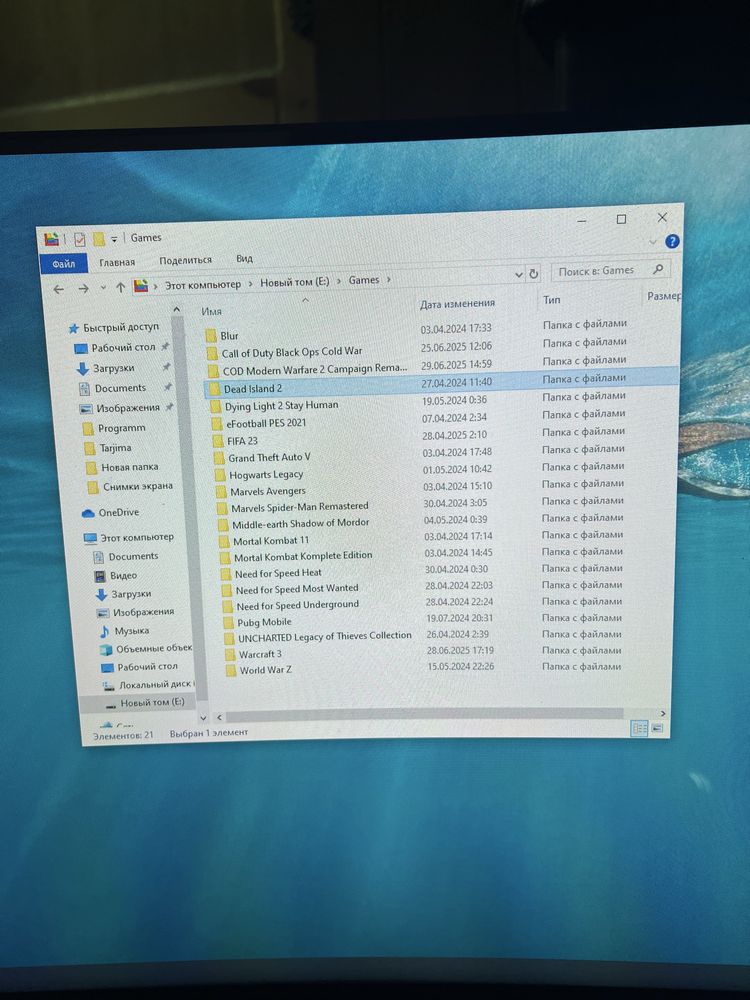
Task: Open pinned Загрузки under quick access
Action: (x=106, y=369)
